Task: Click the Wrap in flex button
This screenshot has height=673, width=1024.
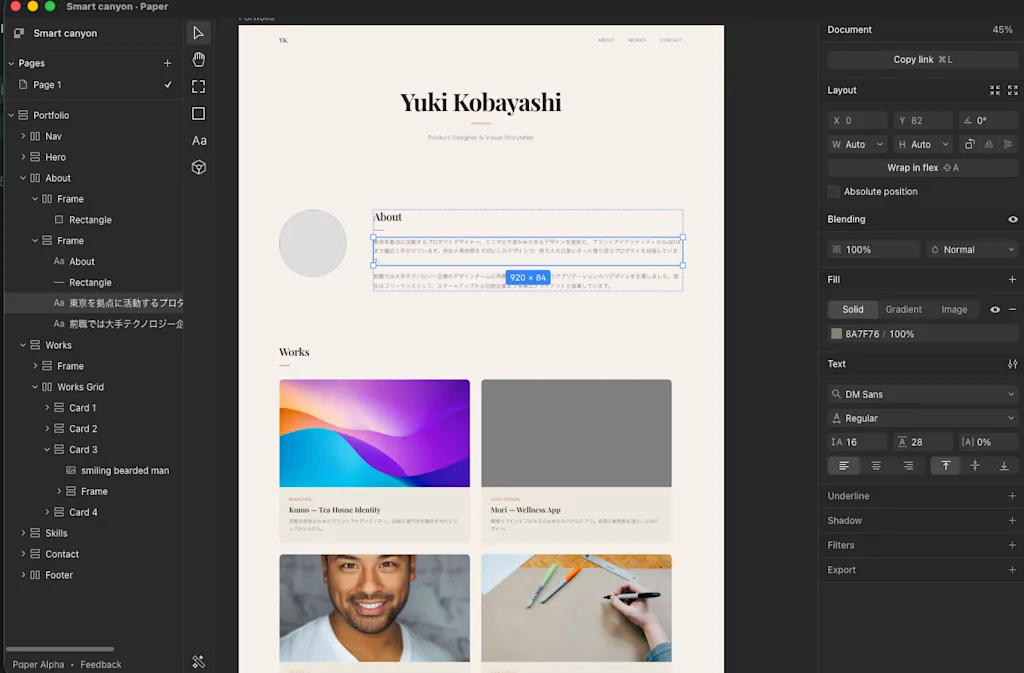Action: (x=922, y=168)
